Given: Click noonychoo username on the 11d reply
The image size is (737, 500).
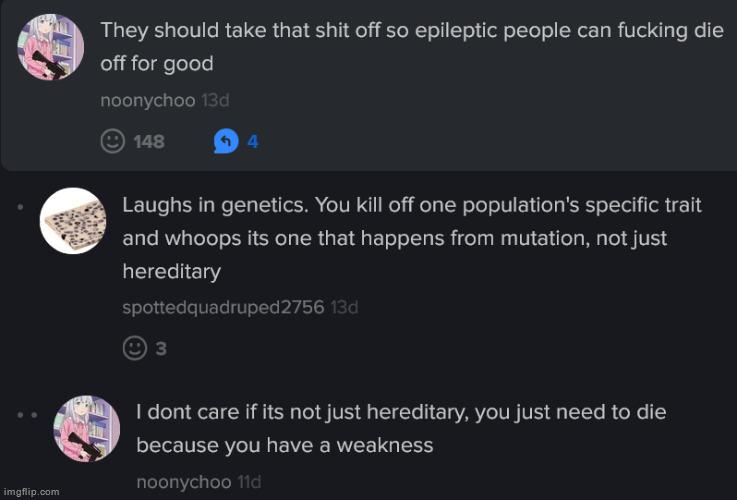Looking at the screenshot, I should tap(183, 481).
